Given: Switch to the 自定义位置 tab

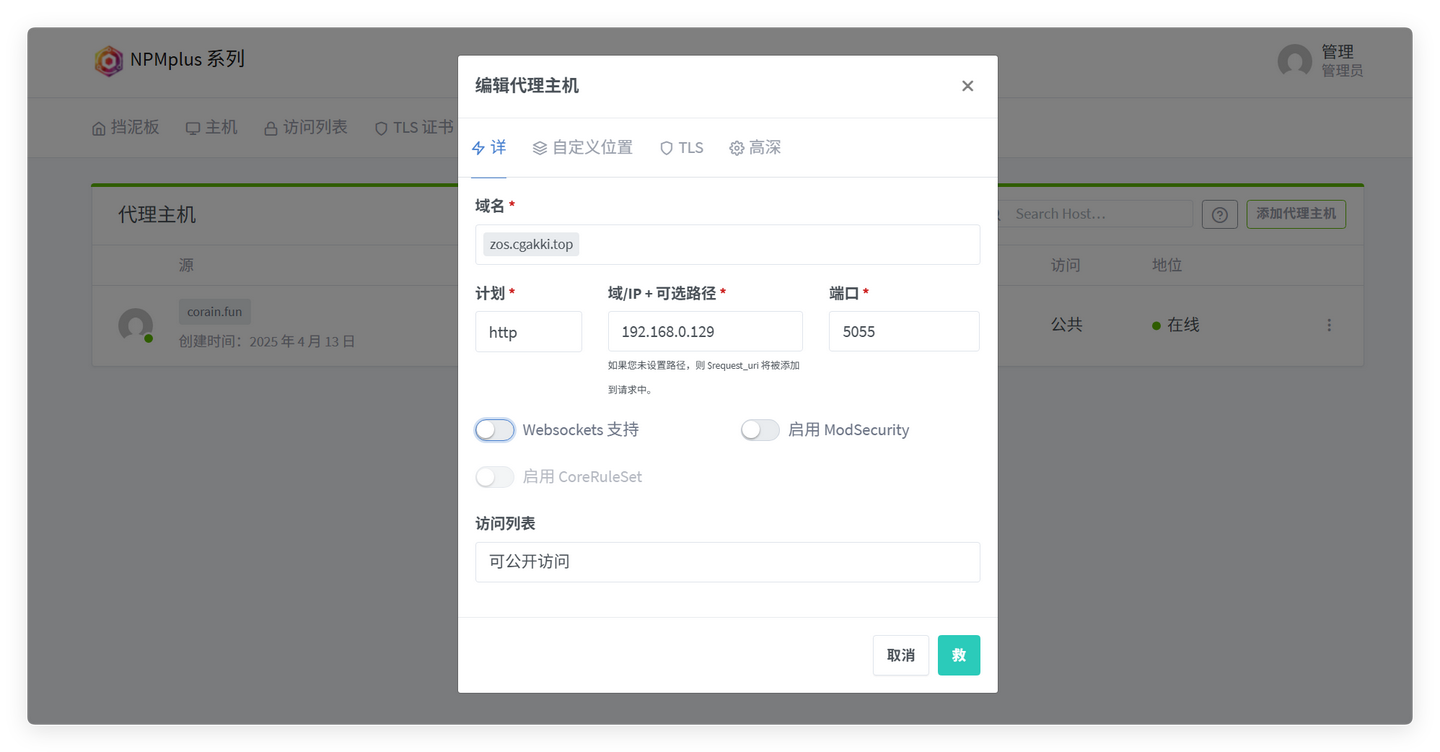Looking at the screenshot, I should [583, 147].
